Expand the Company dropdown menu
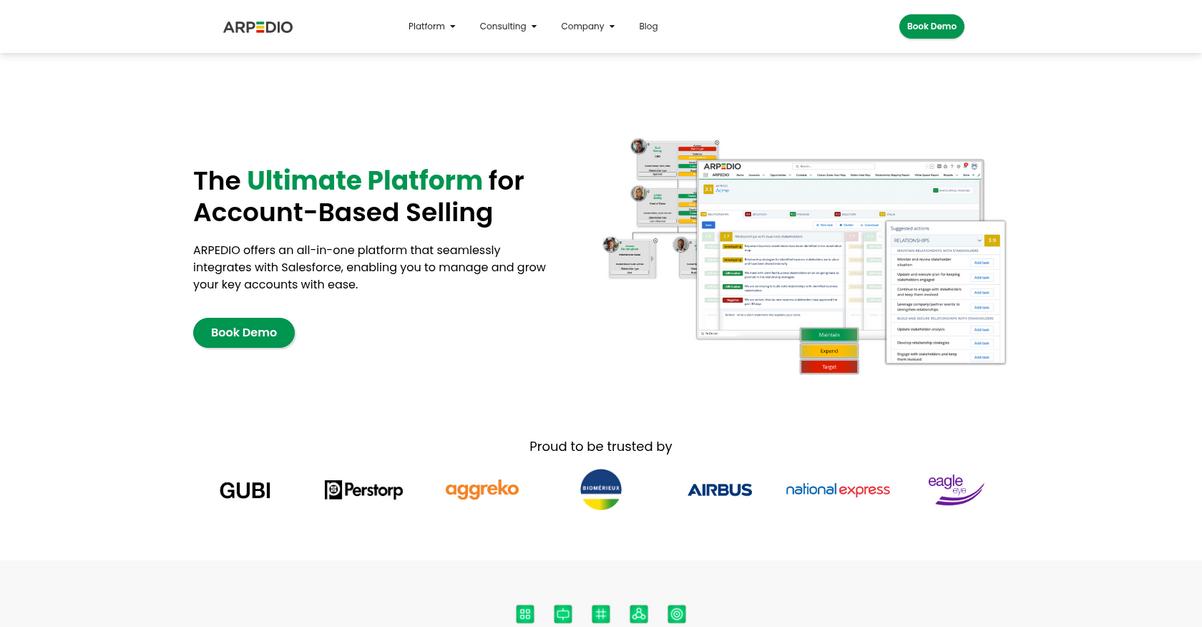This screenshot has height=627, width=1202. [588, 27]
